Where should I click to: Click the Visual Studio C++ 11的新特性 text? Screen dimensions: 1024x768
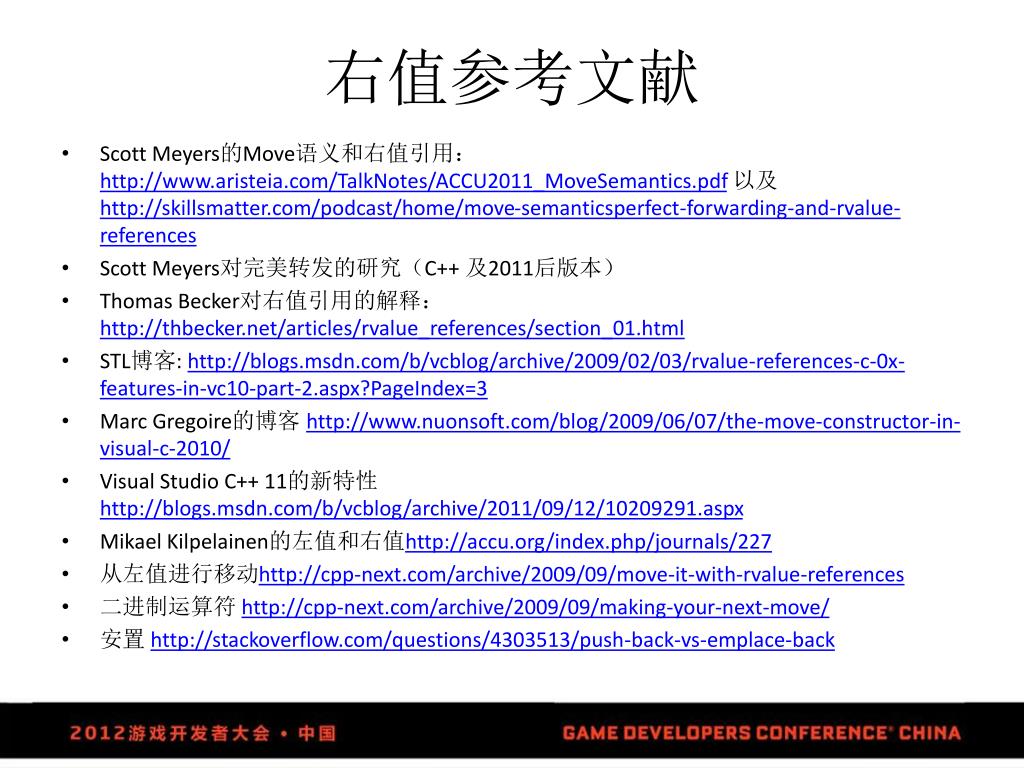(x=238, y=481)
